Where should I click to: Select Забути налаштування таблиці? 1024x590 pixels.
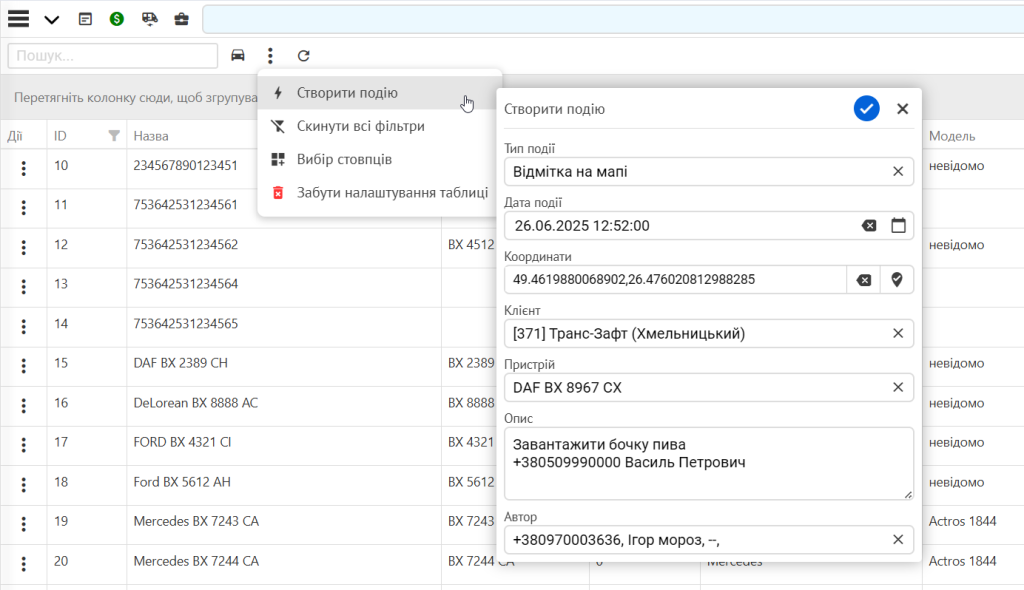pyautogui.click(x=379, y=193)
